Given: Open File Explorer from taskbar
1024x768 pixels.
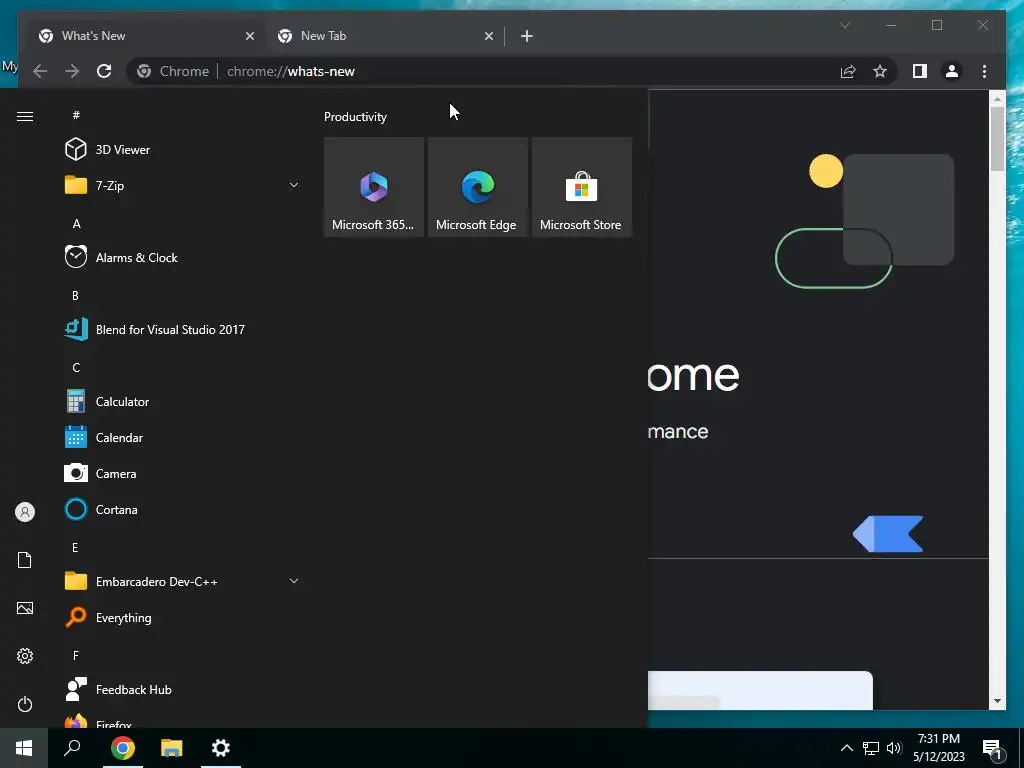Looking at the screenshot, I should point(172,748).
